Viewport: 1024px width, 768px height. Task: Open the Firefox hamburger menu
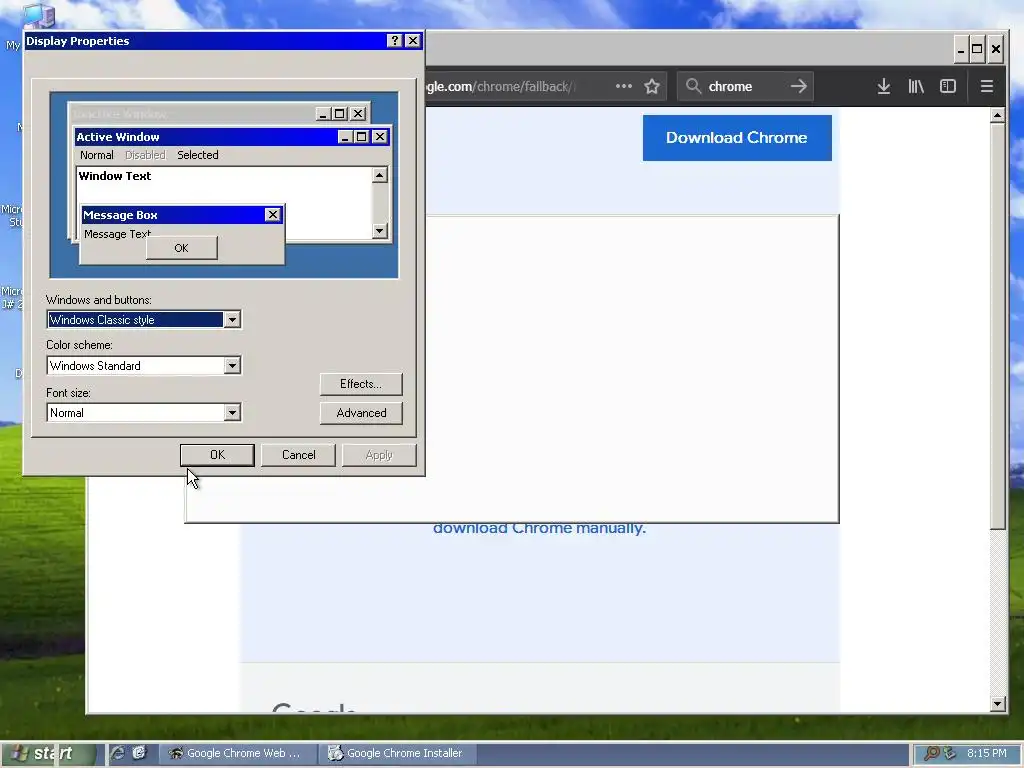[987, 86]
